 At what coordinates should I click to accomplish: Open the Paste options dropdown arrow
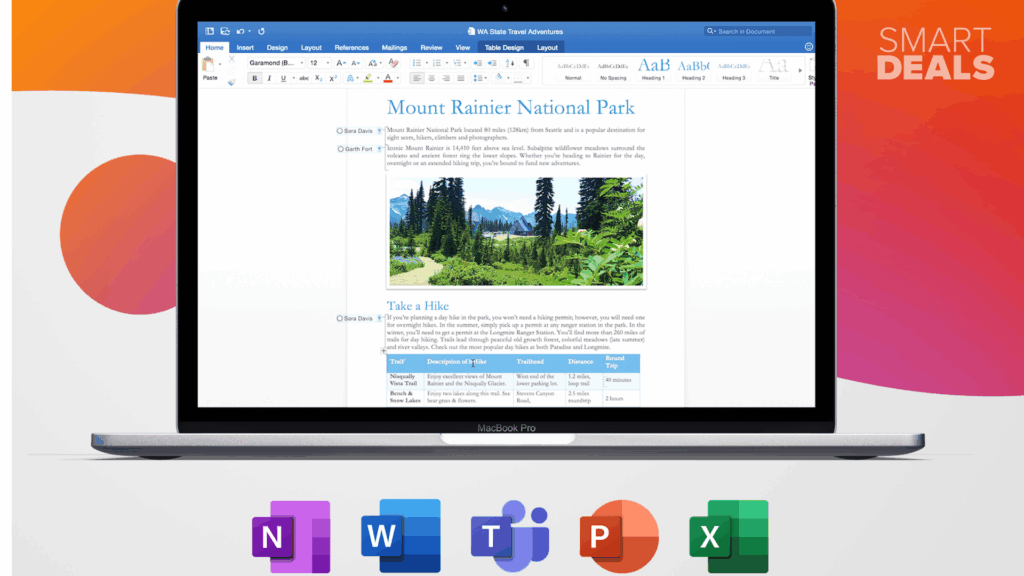tap(220, 64)
